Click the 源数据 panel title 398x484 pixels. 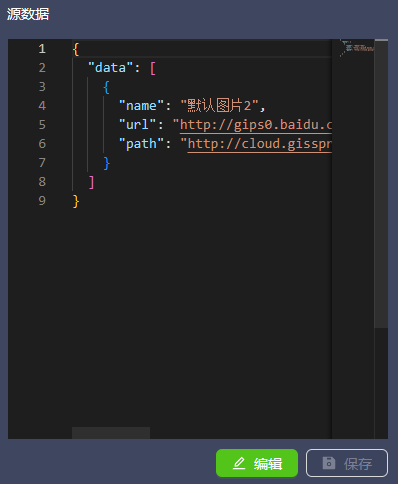pos(28,14)
